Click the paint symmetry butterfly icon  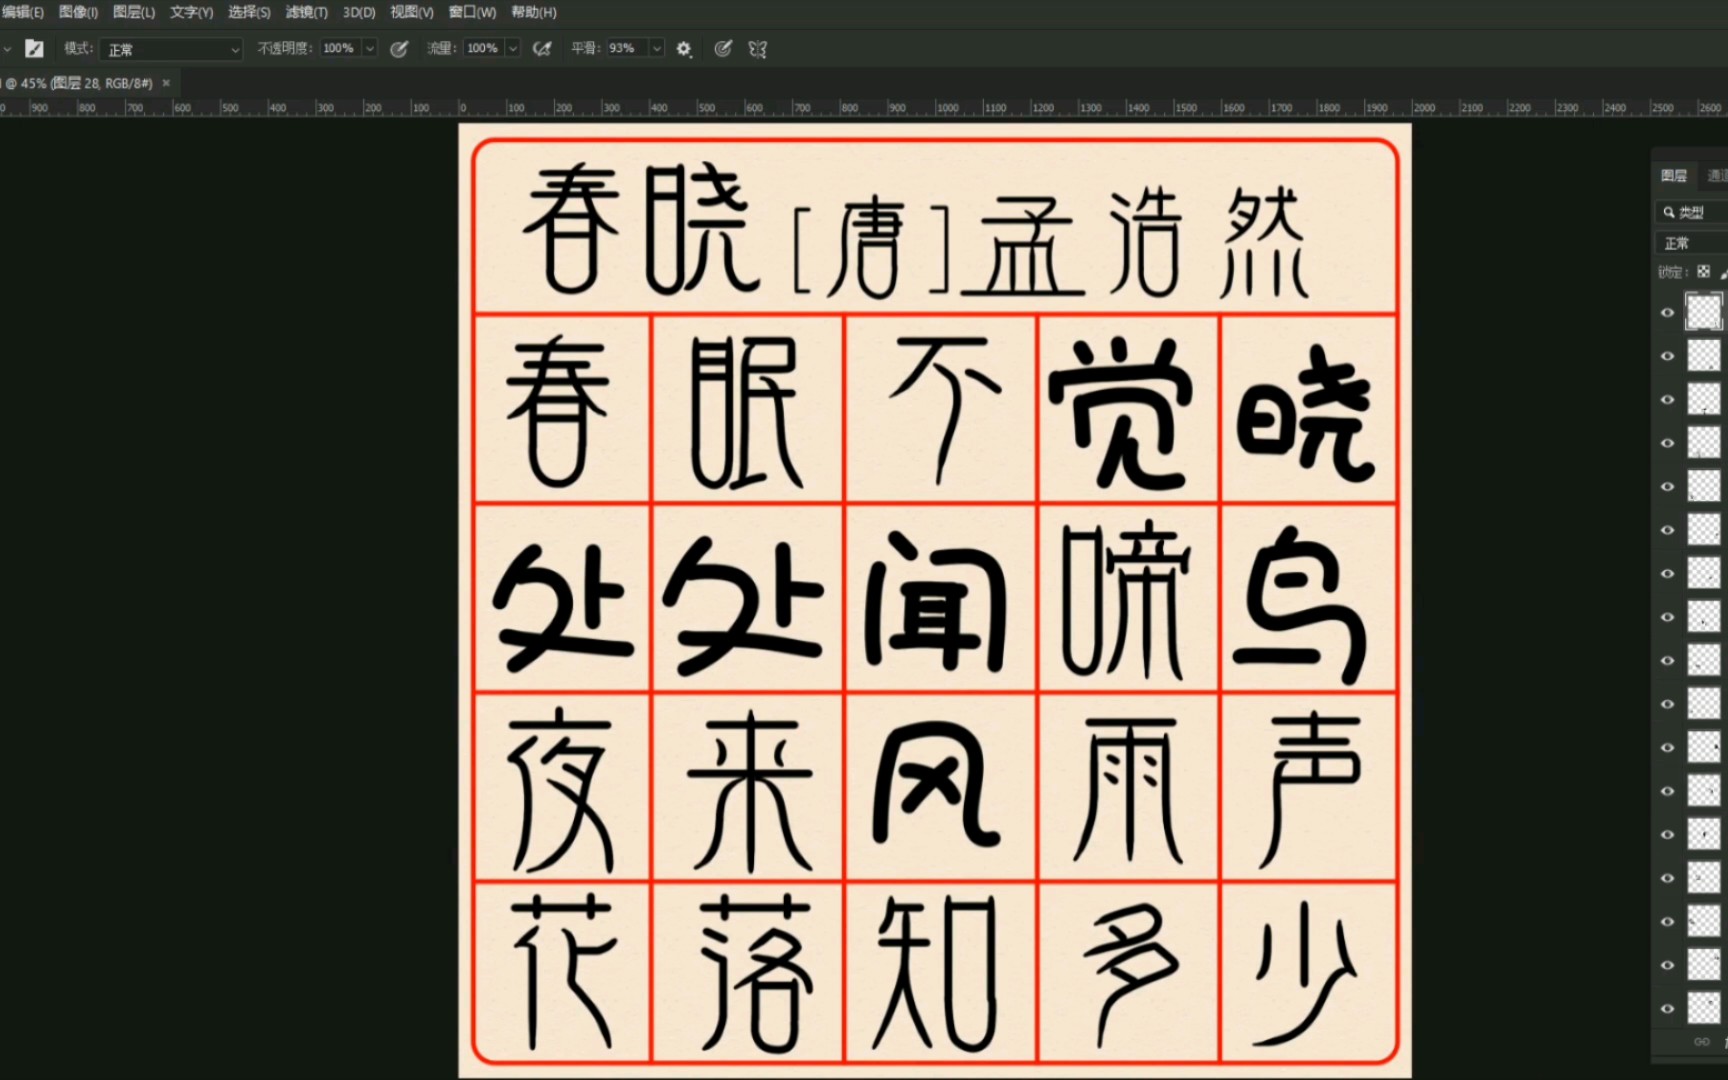[x=758, y=48]
